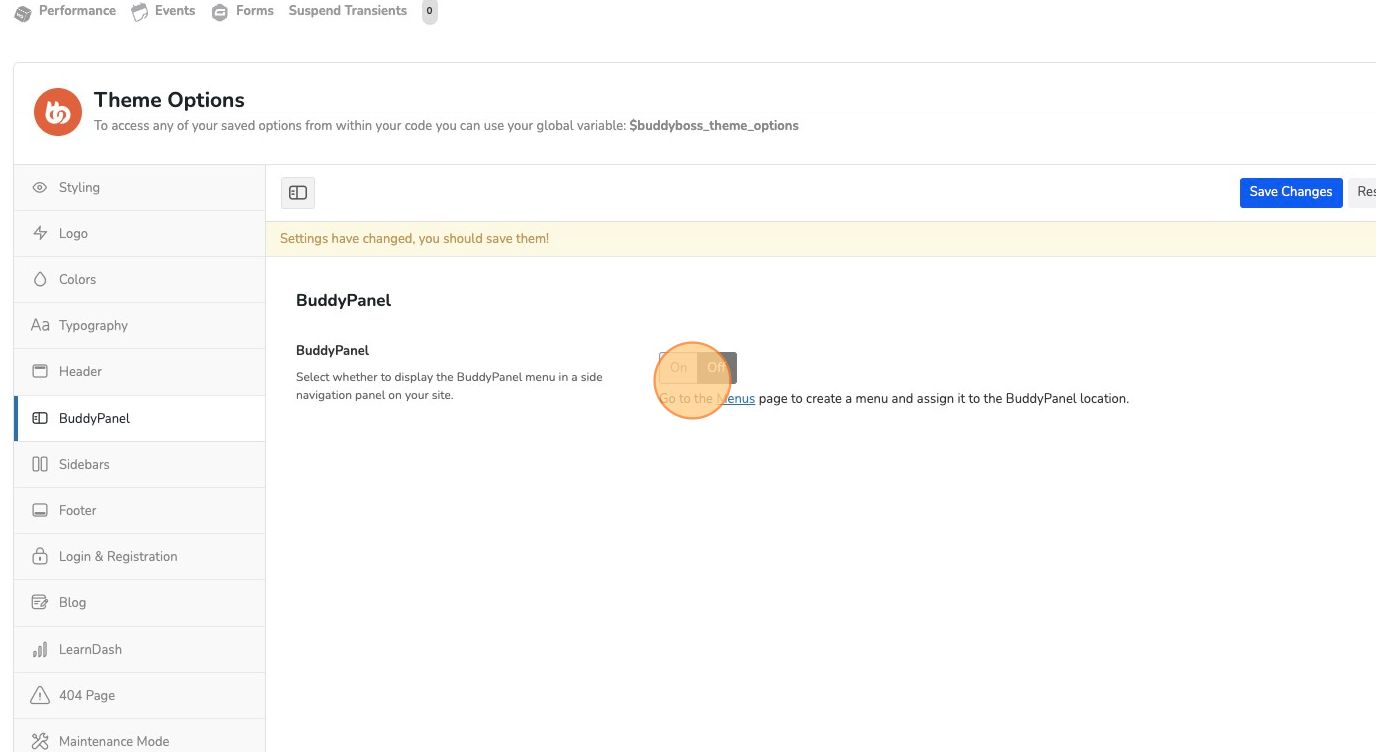The image size is (1376, 752).
Task: Click the Theme Options heading
Action: click(169, 100)
